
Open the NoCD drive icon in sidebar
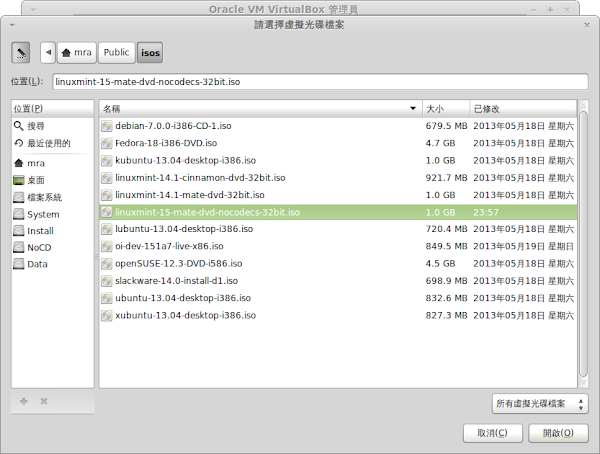[x=18, y=247]
